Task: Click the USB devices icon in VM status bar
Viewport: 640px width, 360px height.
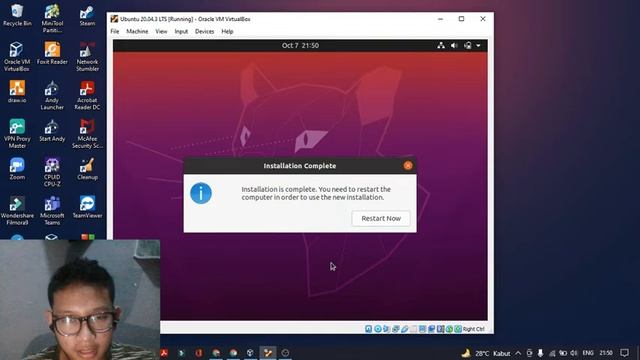Action: 404,329
